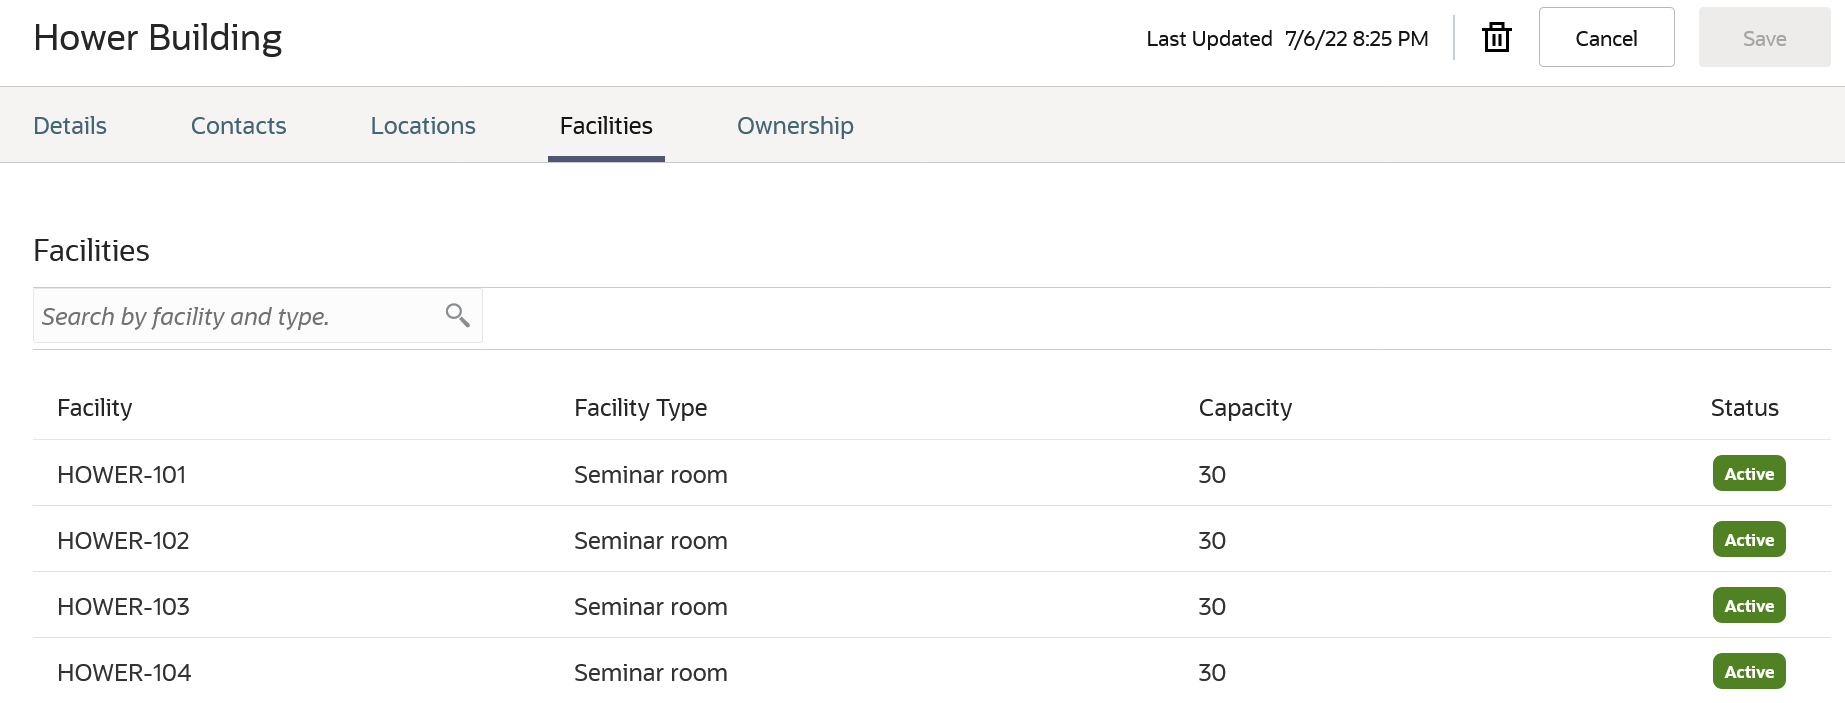The image size is (1845, 703).
Task: Go to the Locations tab
Action: coord(423,126)
